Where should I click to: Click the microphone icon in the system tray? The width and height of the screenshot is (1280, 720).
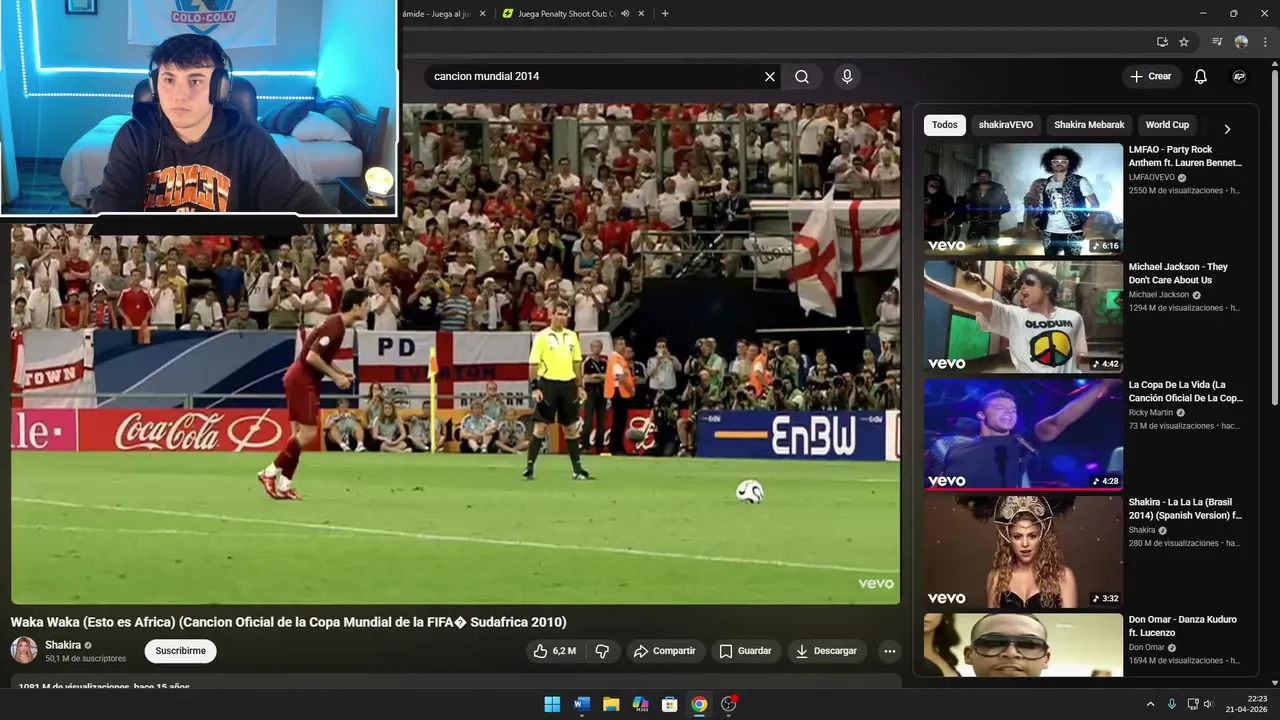click(1172, 704)
